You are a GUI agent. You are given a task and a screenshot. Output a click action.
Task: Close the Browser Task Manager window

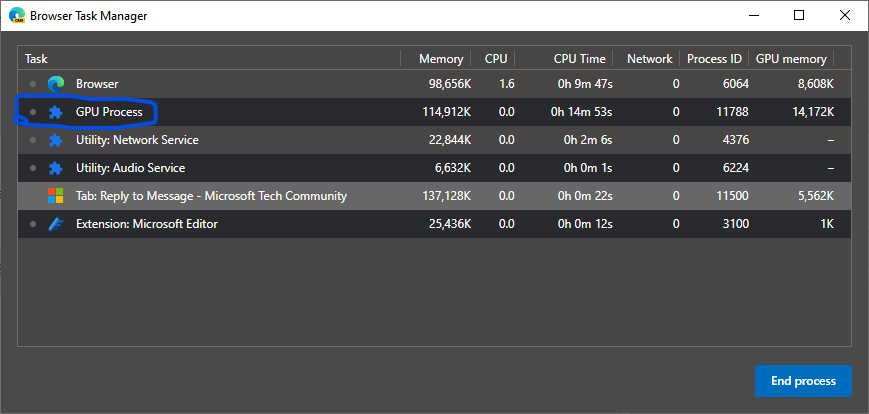click(844, 16)
